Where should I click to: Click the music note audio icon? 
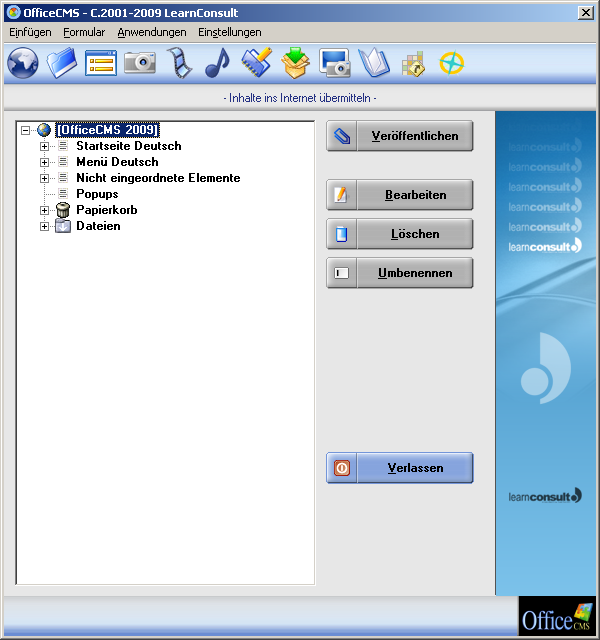[x=218, y=63]
